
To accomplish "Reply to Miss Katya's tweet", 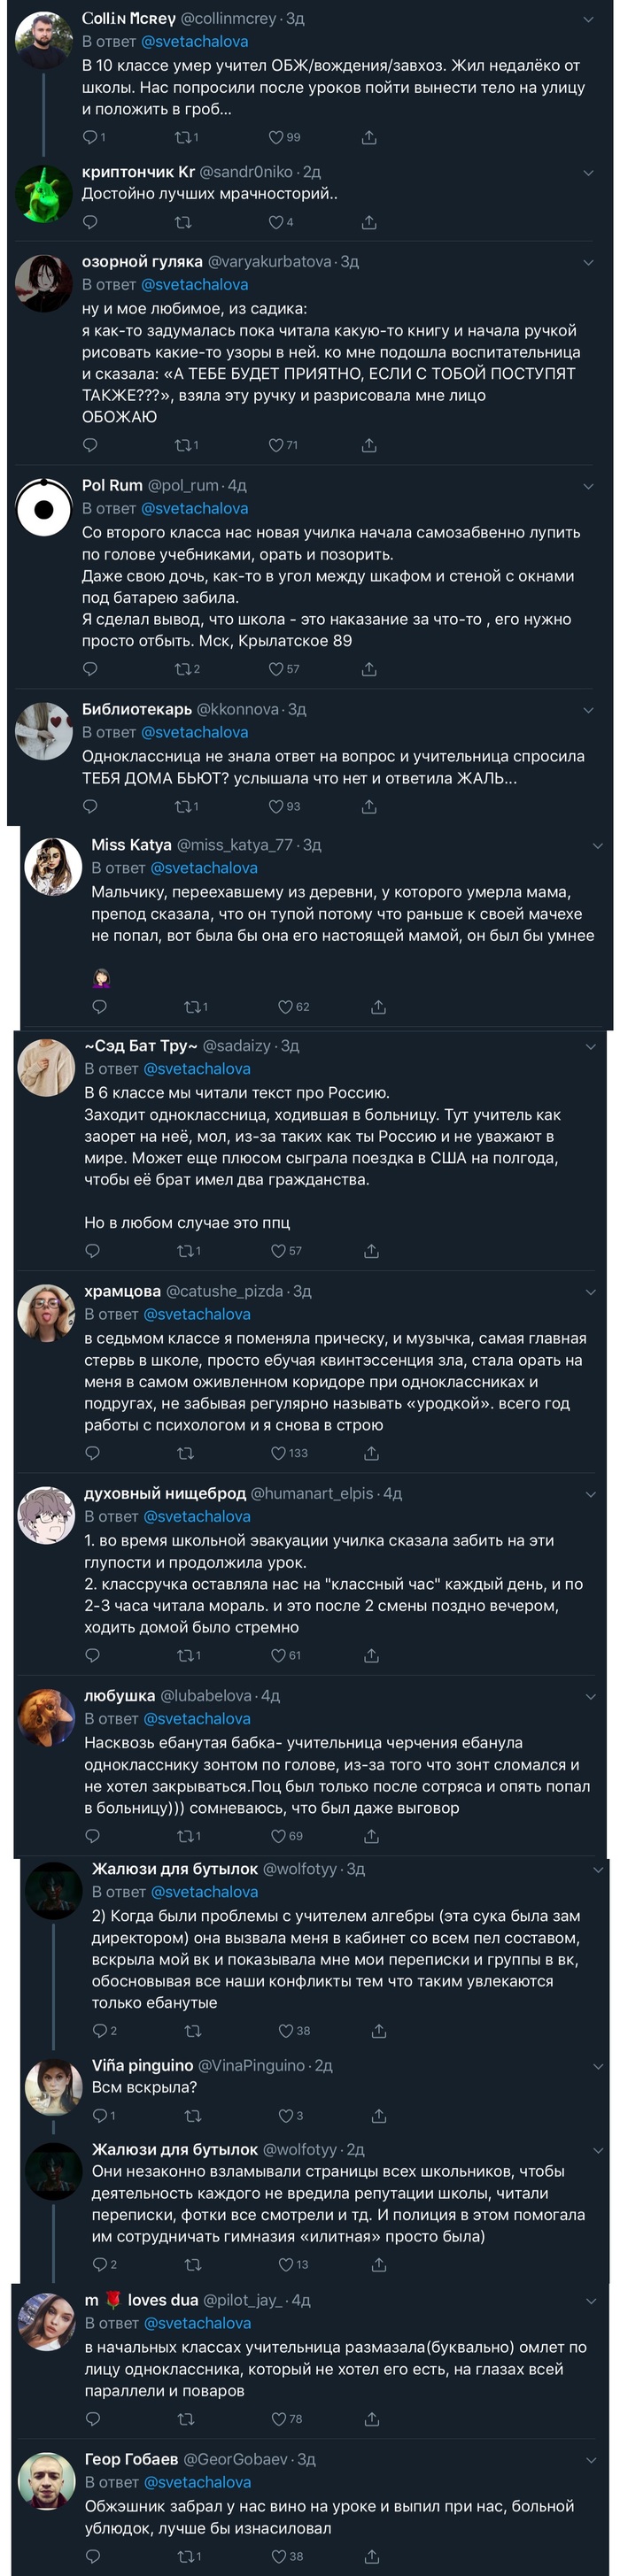I will [x=100, y=1007].
